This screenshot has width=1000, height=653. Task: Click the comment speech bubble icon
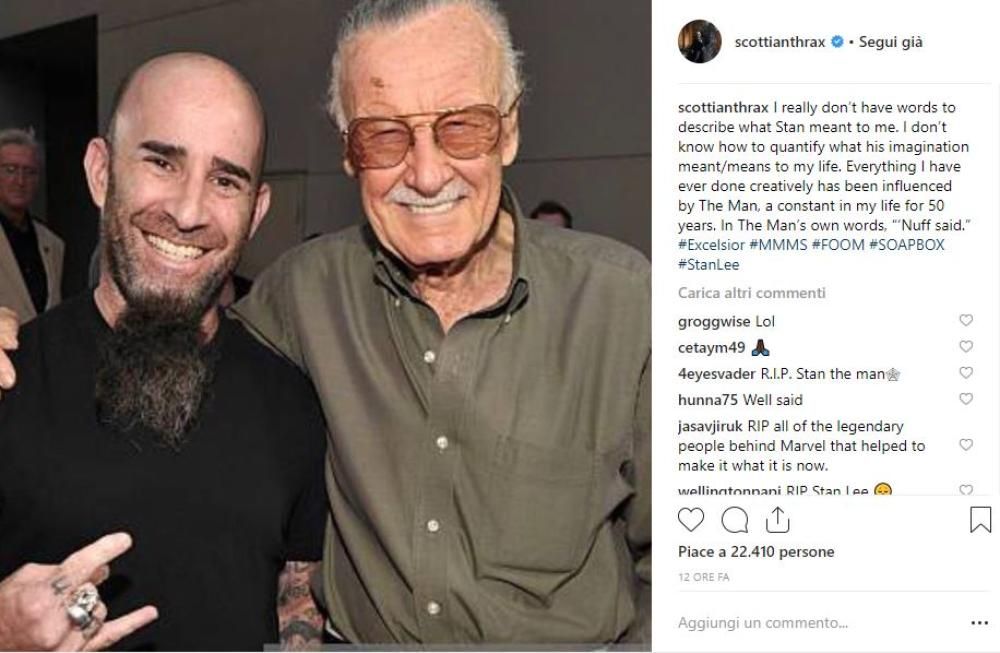tap(735, 520)
